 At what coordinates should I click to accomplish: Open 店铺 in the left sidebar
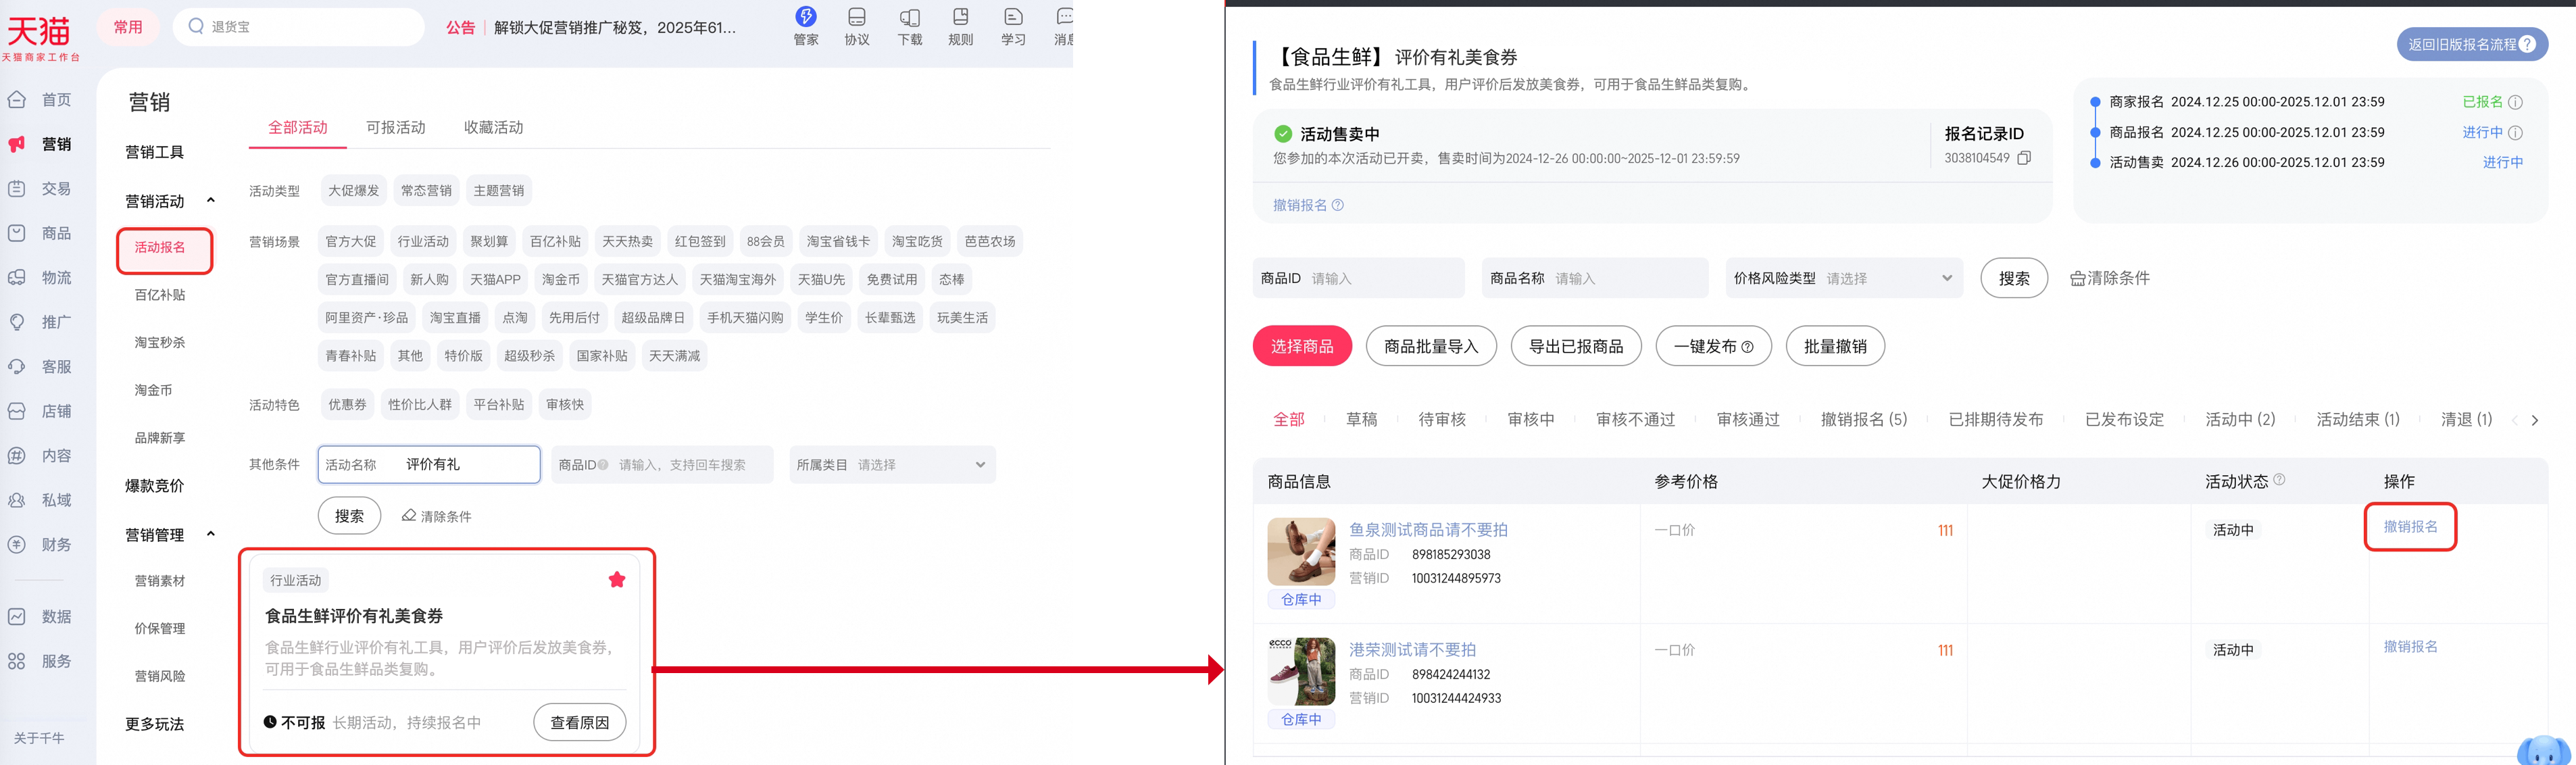tap(40, 411)
